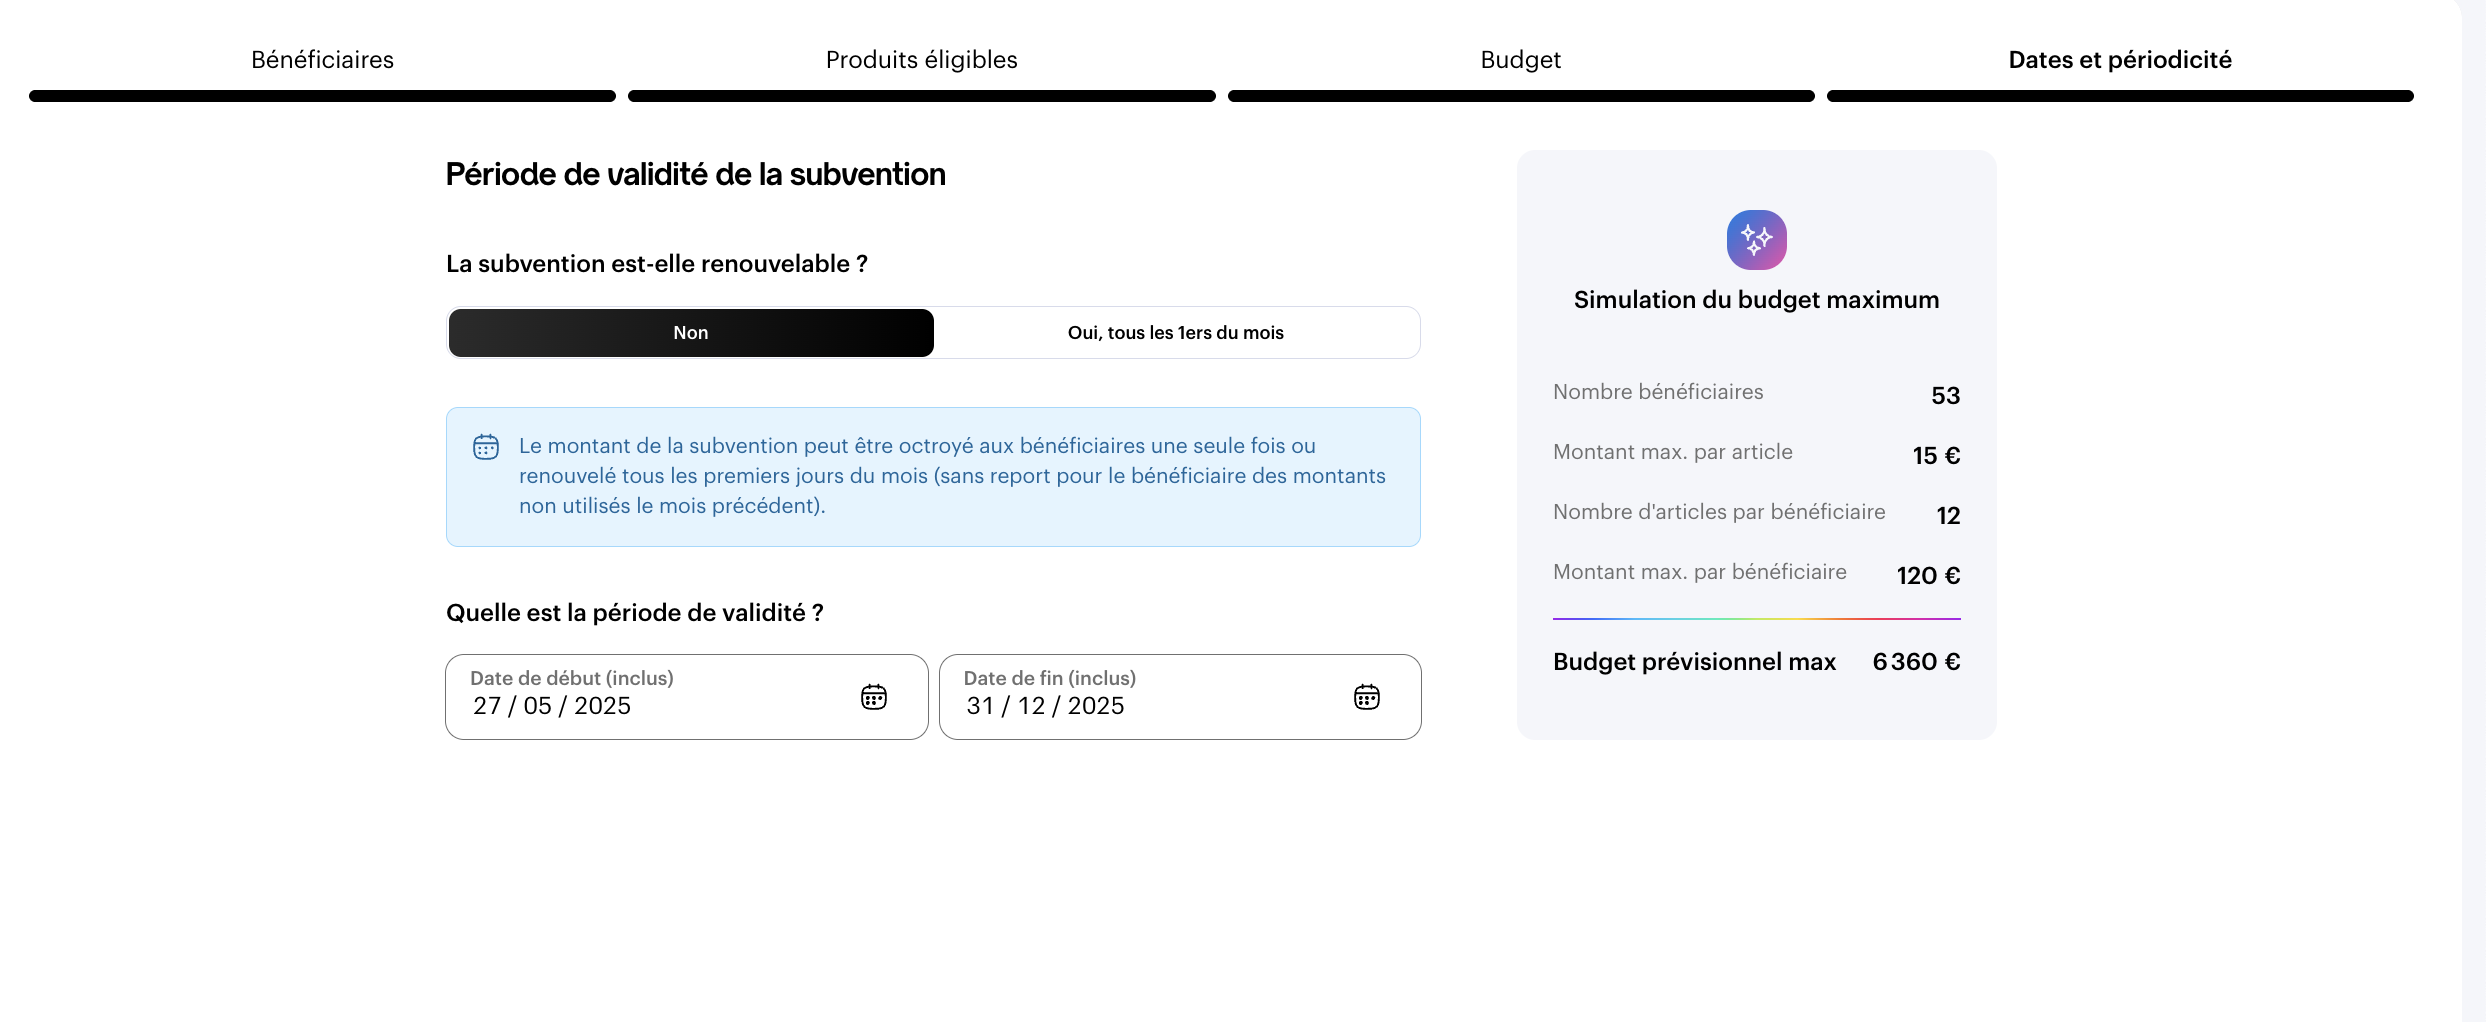Click the black progress bar under Bénéficiaires
This screenshot has height=1022, width=2486.
(322, 96)
